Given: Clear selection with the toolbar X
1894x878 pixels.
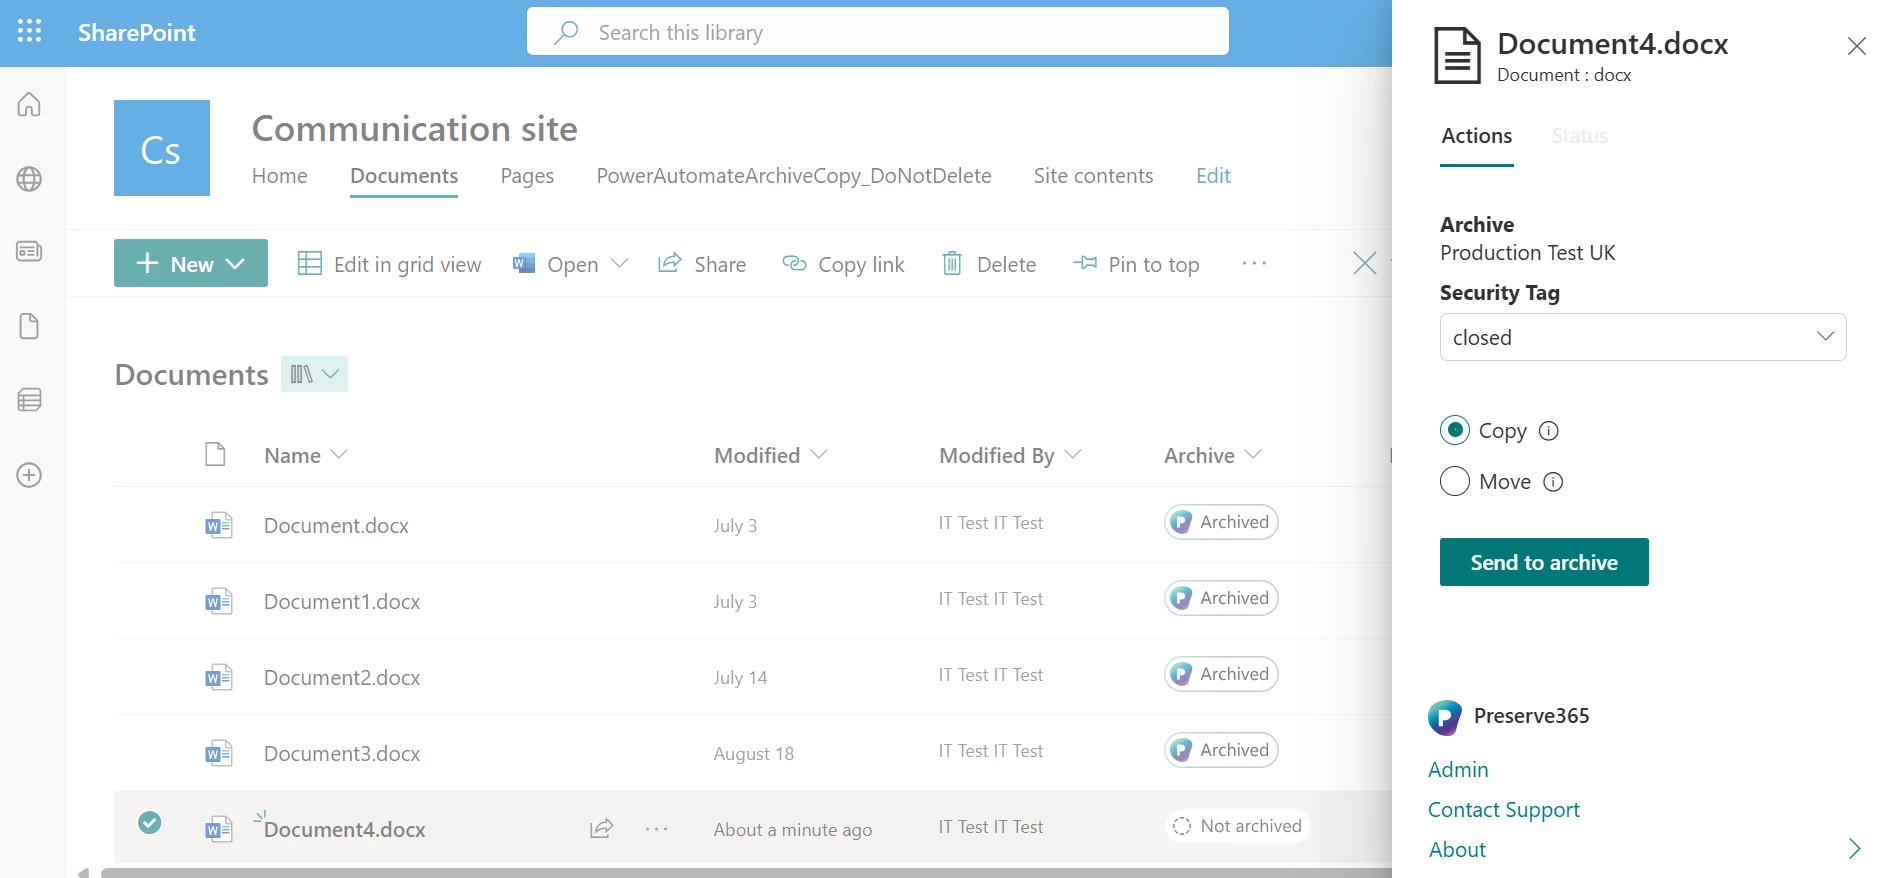Looking at the screenshot, I should coord(1364,263).
